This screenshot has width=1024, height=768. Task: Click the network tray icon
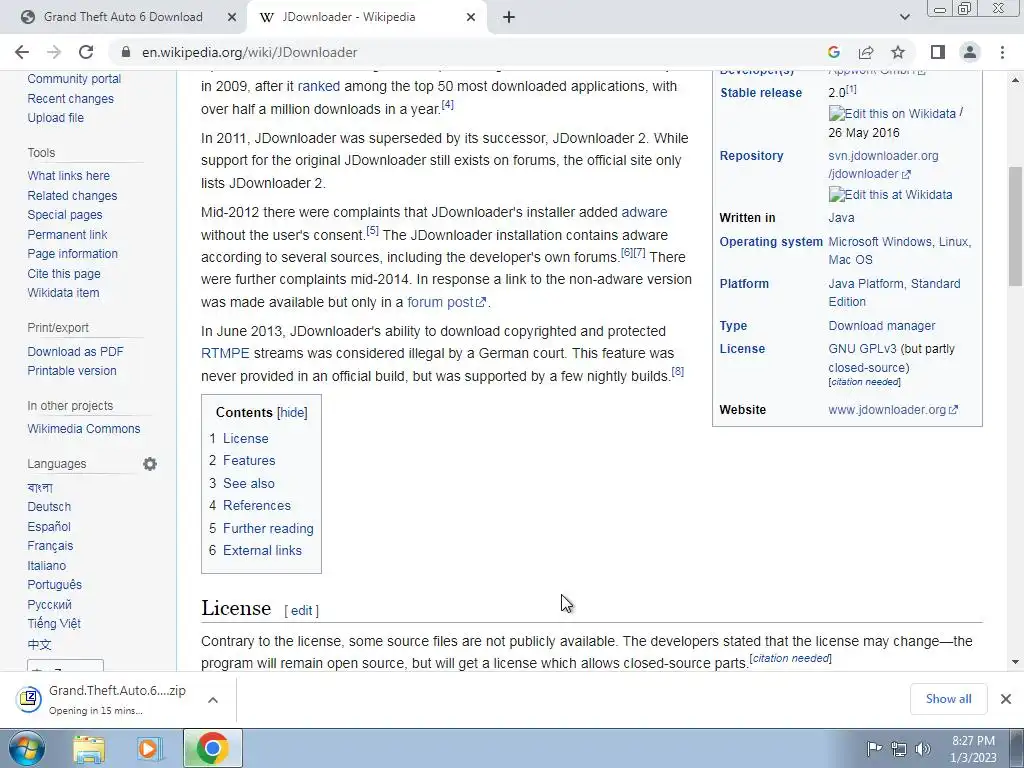899,749
